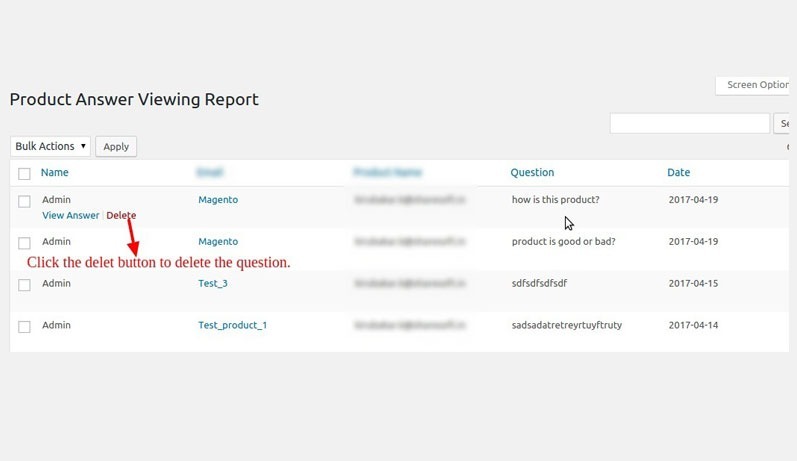Image resolution: width=797 pixels, height=461 pixels.
Task: Open the first Magento link
Action: [218, 200]
